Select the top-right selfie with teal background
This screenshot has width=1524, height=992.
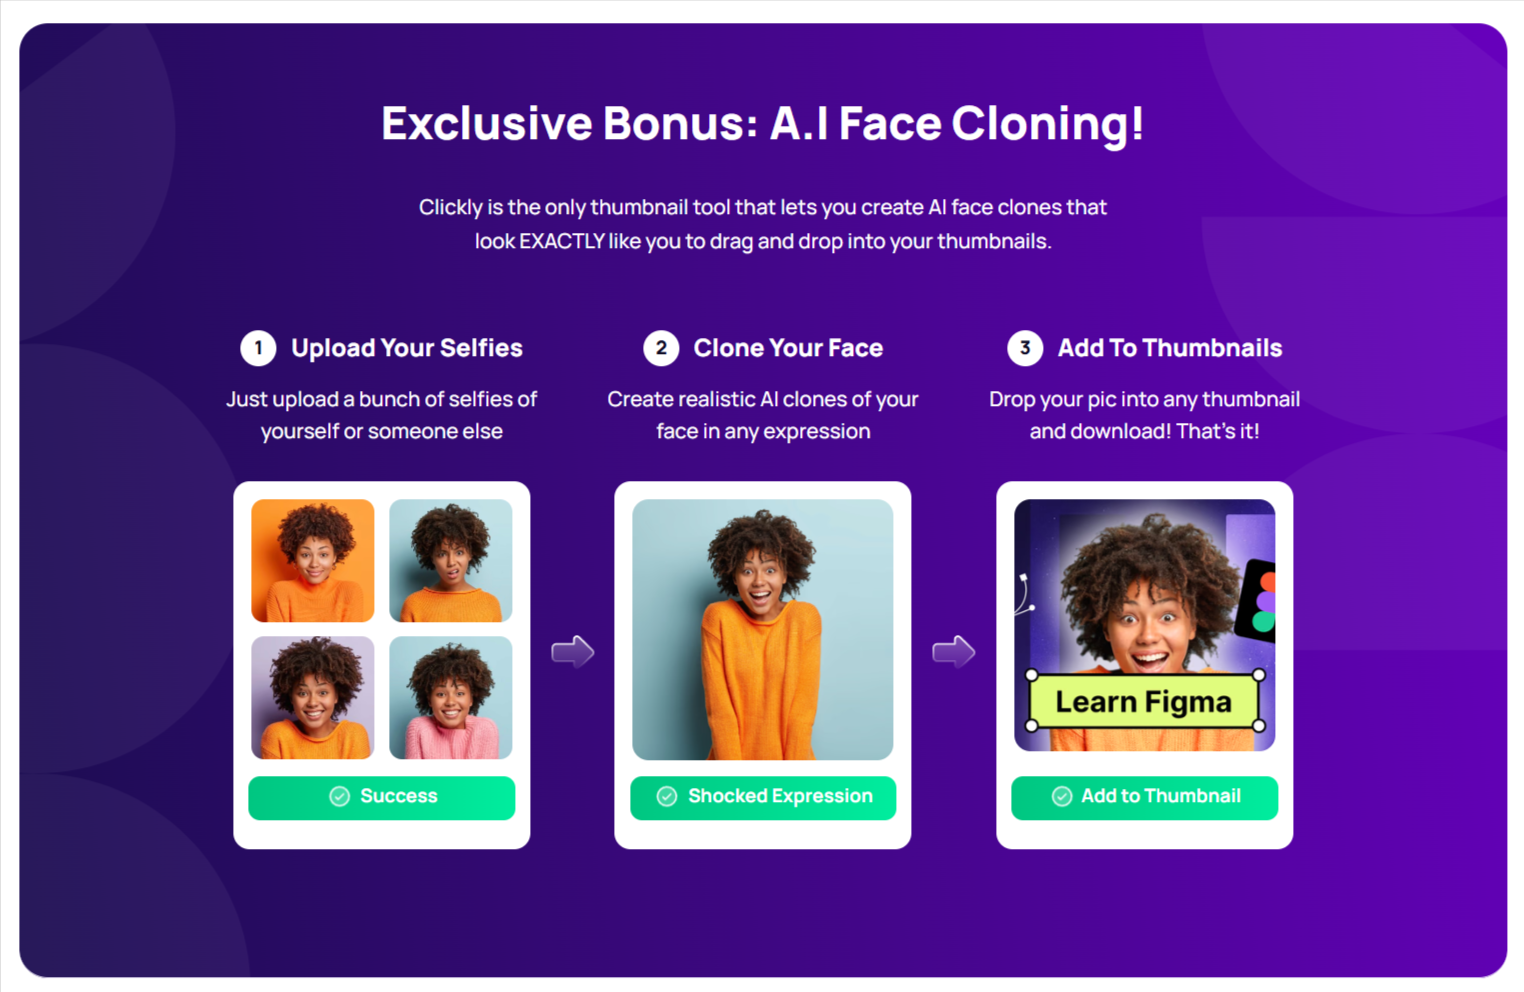pos(451,560)
